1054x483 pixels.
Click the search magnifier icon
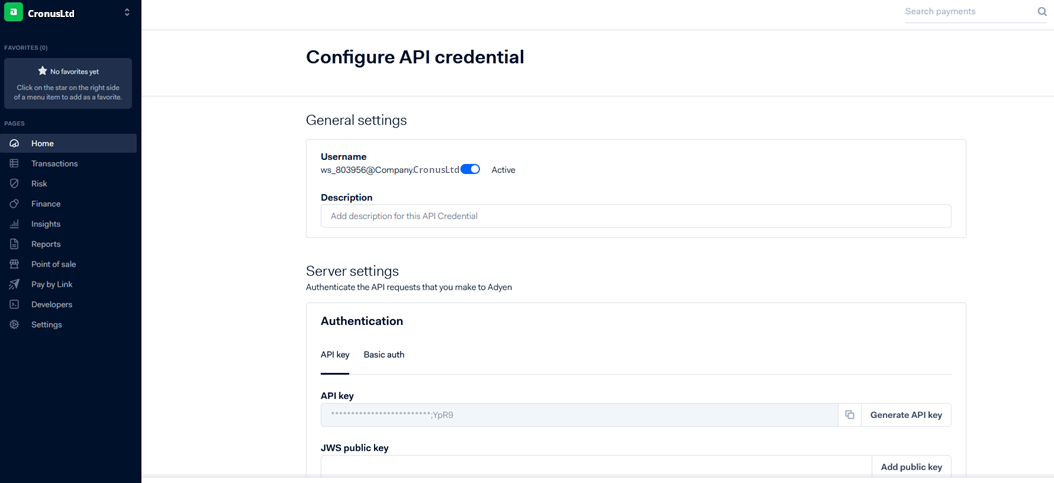pos(1042,12)
